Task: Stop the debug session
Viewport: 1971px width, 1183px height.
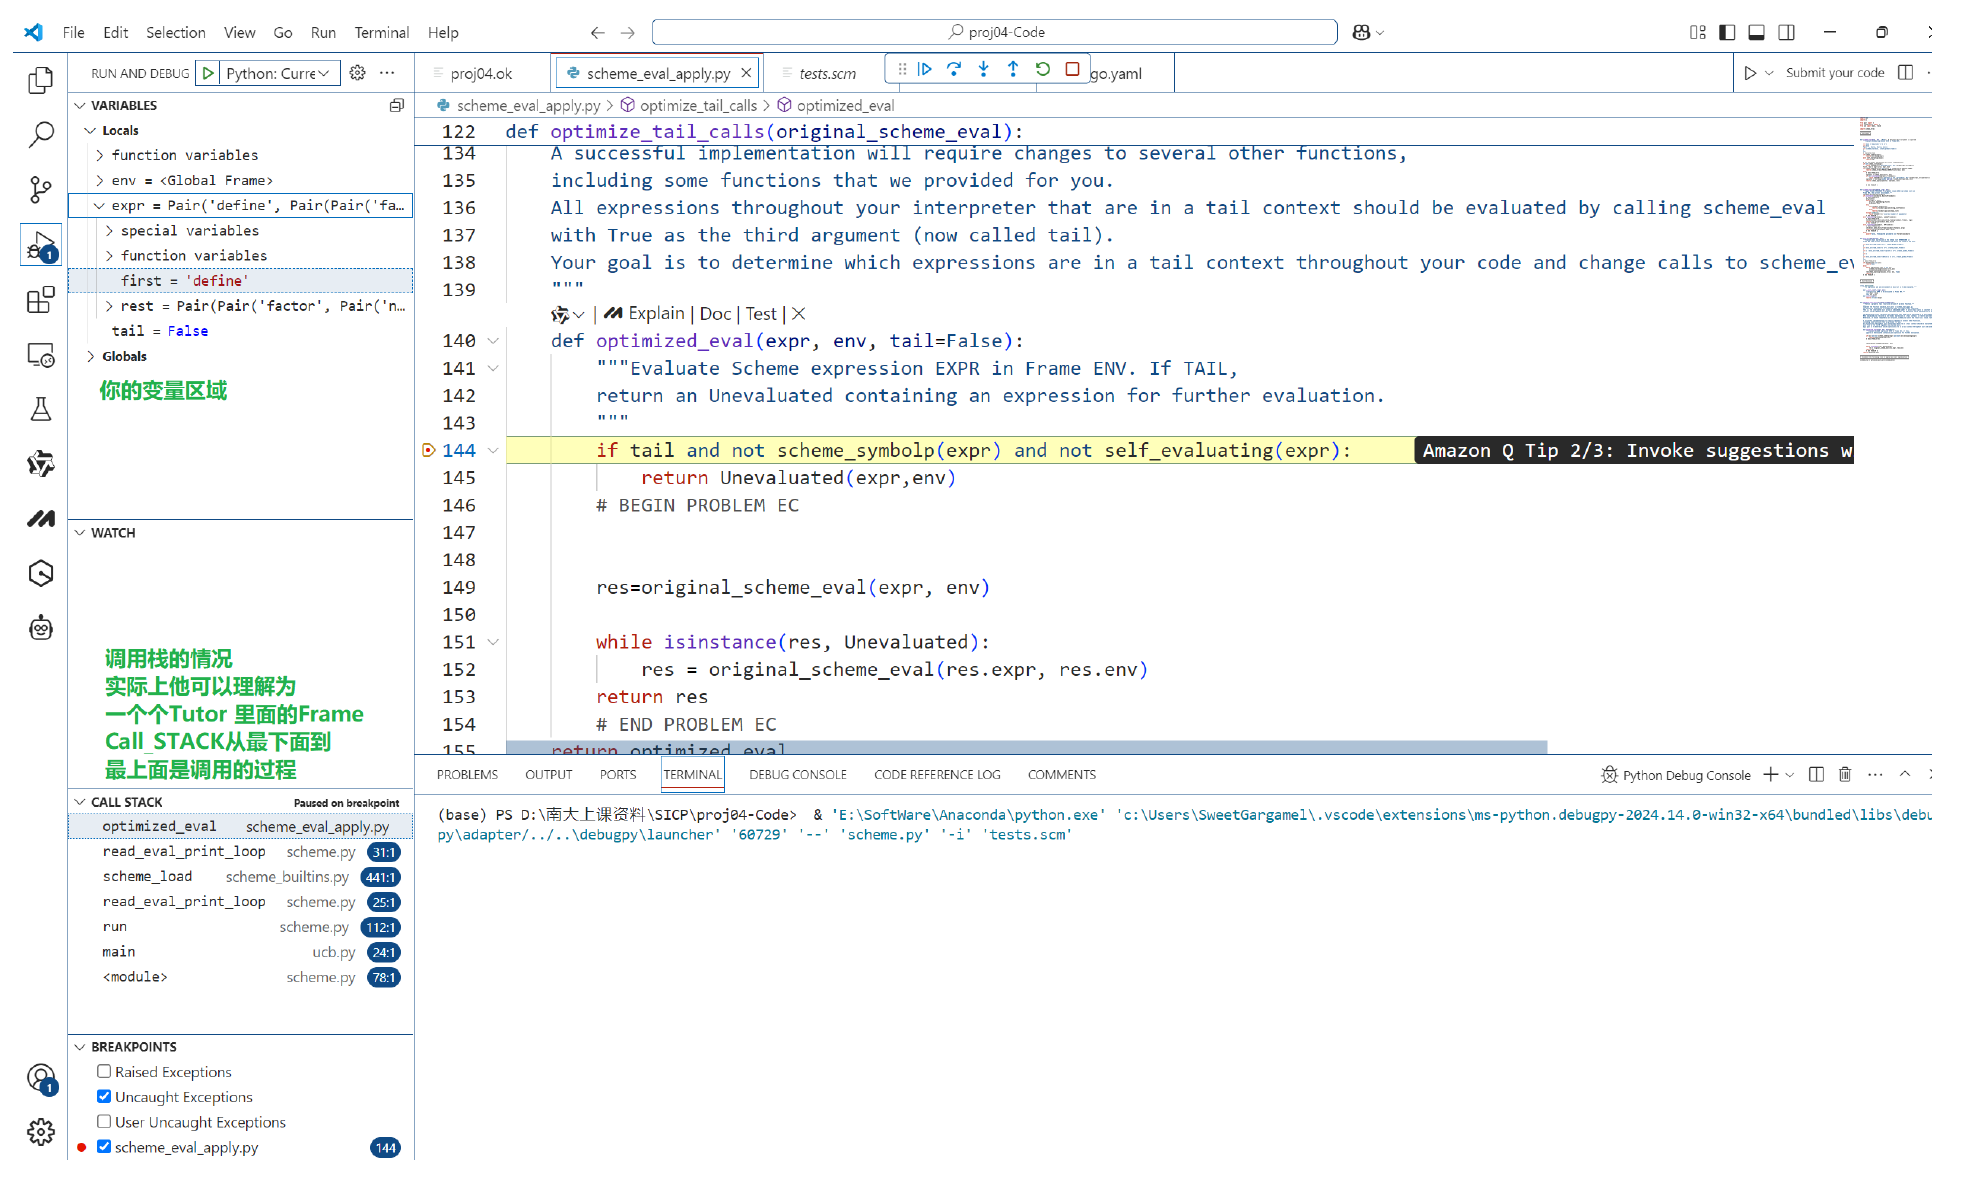Action: click(x=1072, y=69)
